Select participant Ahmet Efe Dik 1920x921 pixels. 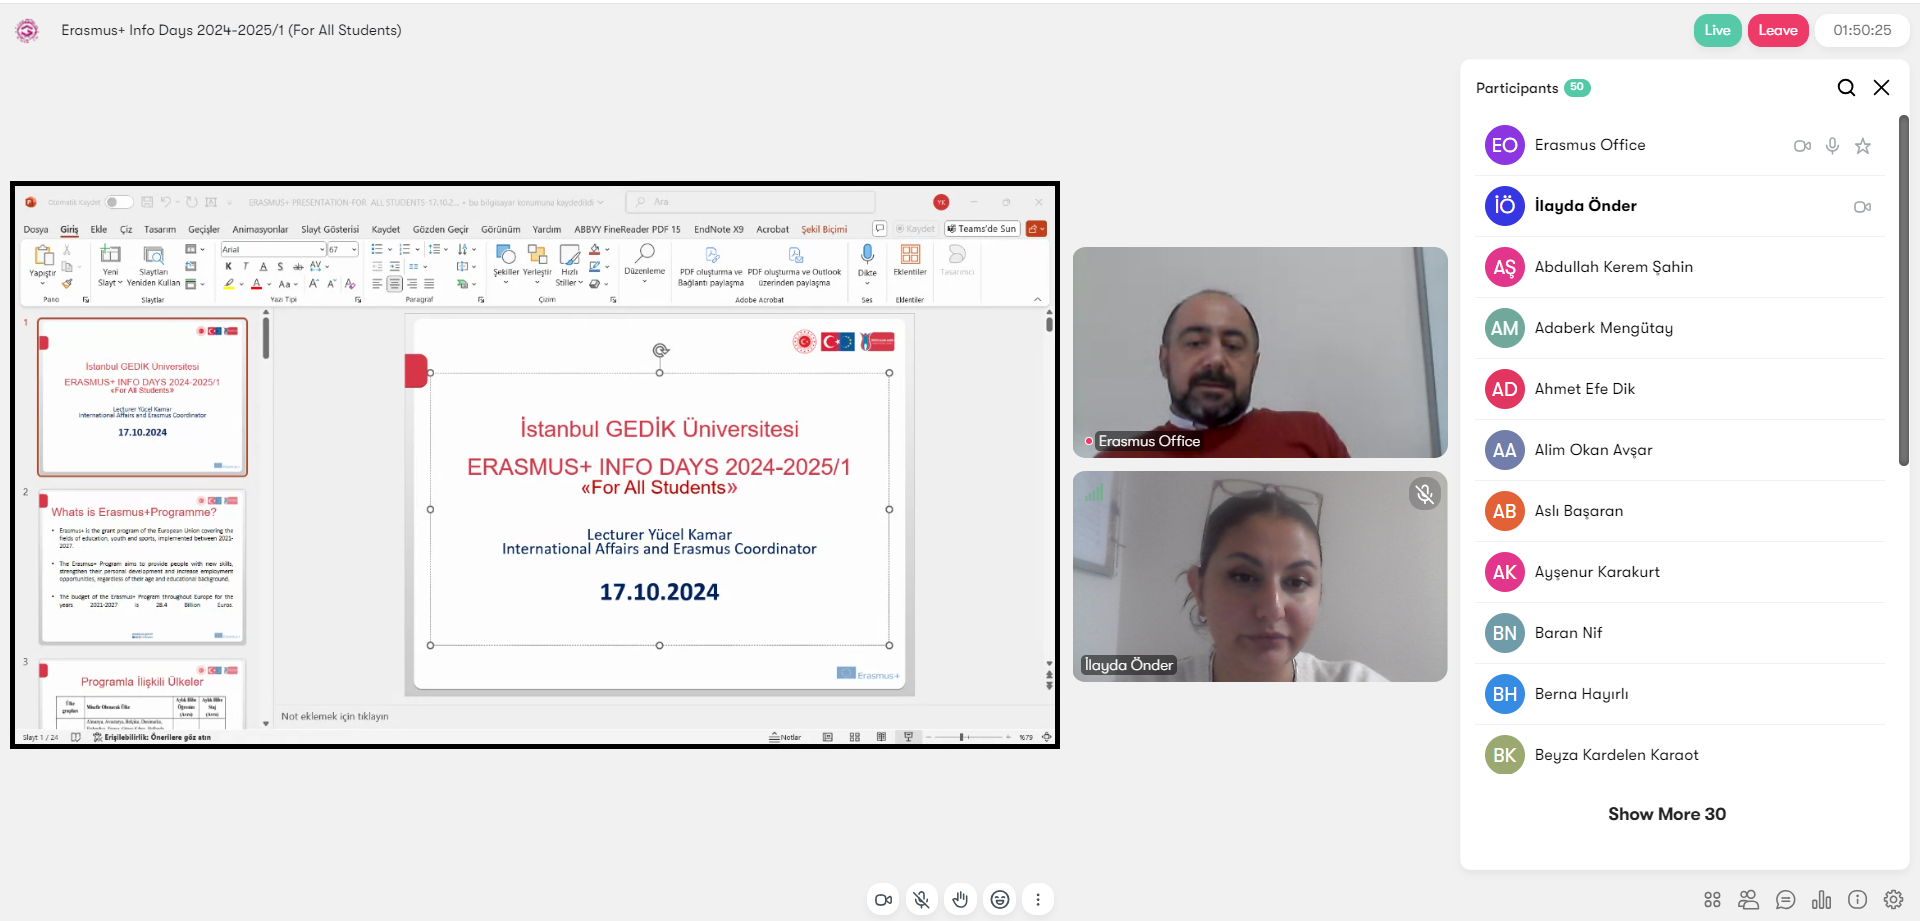[1680, 389]
